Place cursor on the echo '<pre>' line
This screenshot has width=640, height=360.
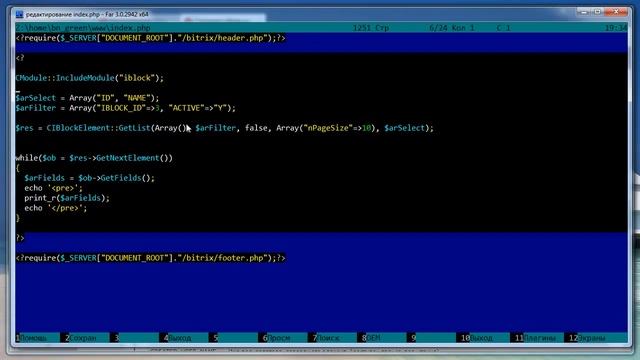[53, 188]
